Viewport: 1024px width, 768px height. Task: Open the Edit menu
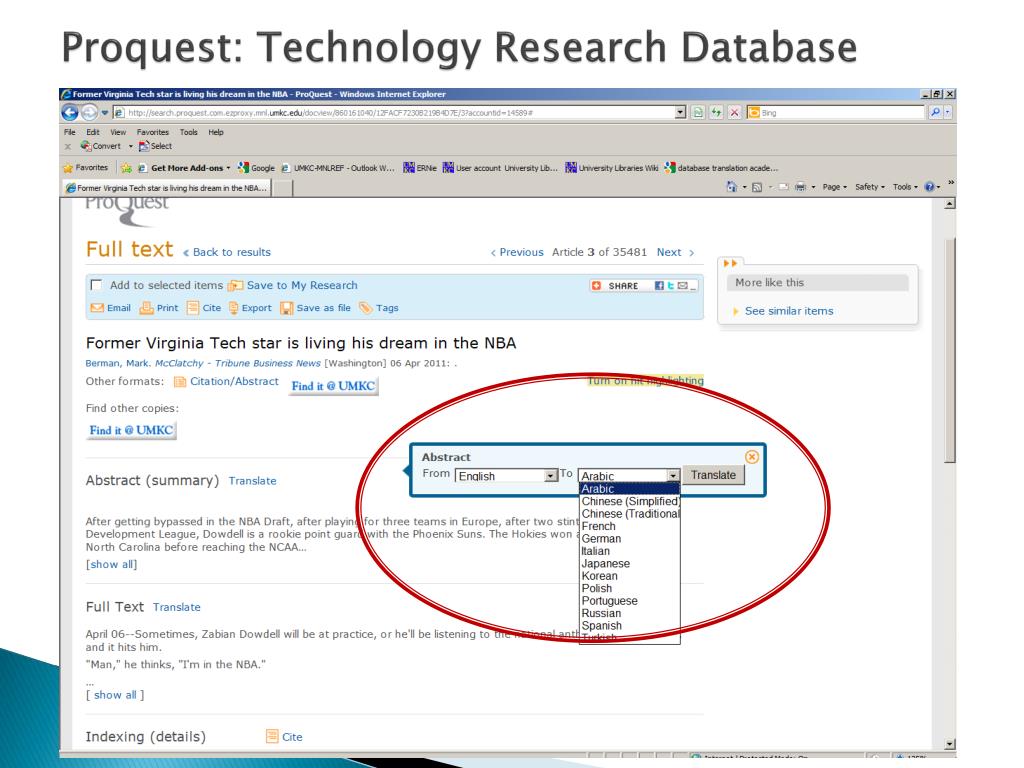(x=93, y=132)
